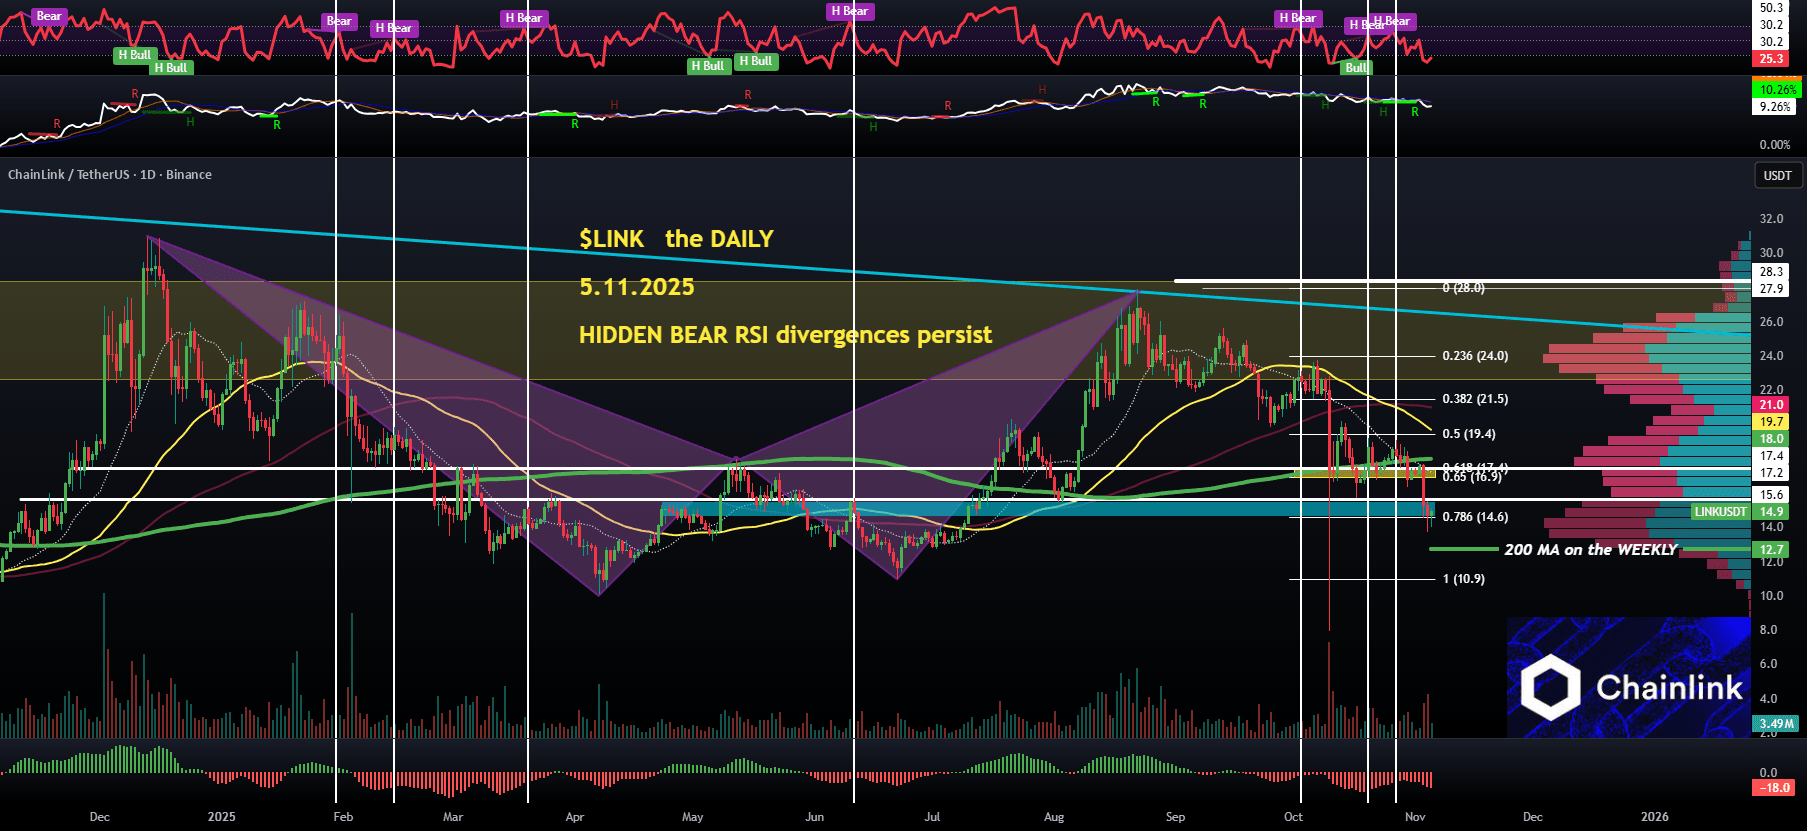Click the red -18.0 histogram value label
This screenshot has width=1807, height=831.
coord(1776,788)
